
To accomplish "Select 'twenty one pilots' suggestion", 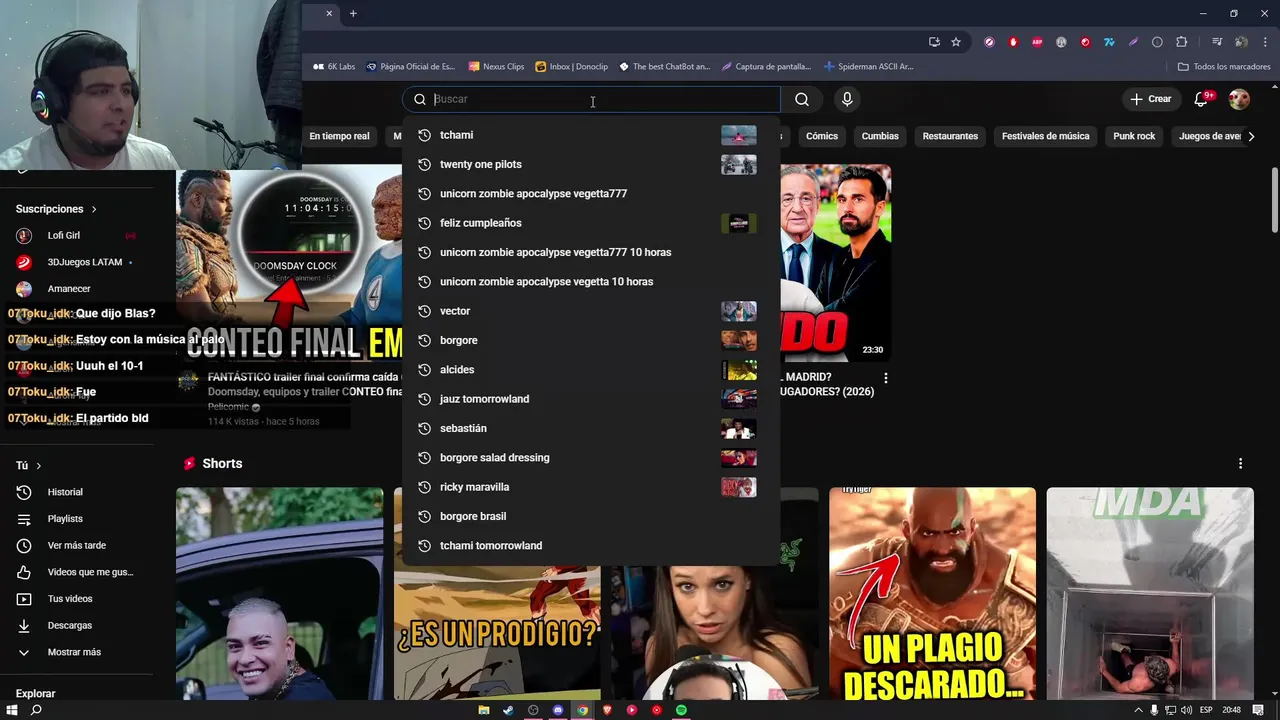I will tap(591, 164).
